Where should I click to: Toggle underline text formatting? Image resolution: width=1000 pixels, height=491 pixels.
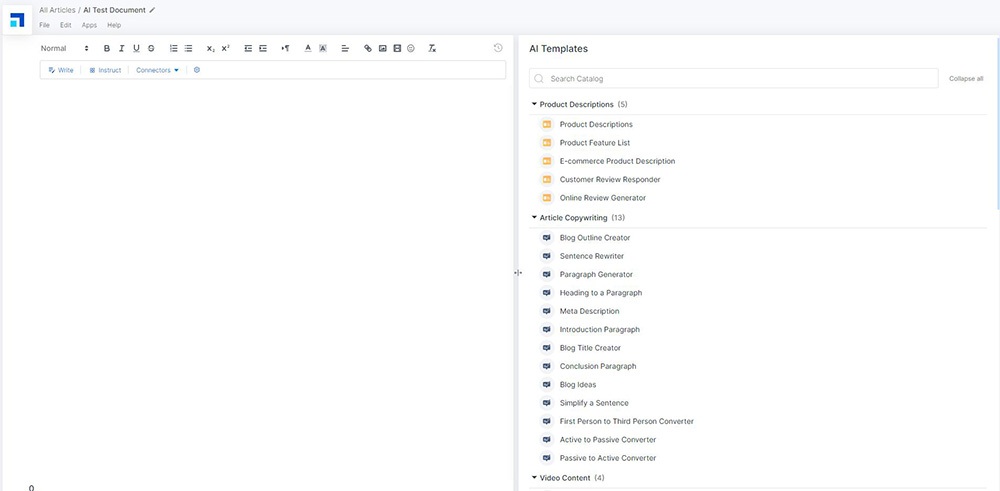pyautogui.click(x=136, y=48)
